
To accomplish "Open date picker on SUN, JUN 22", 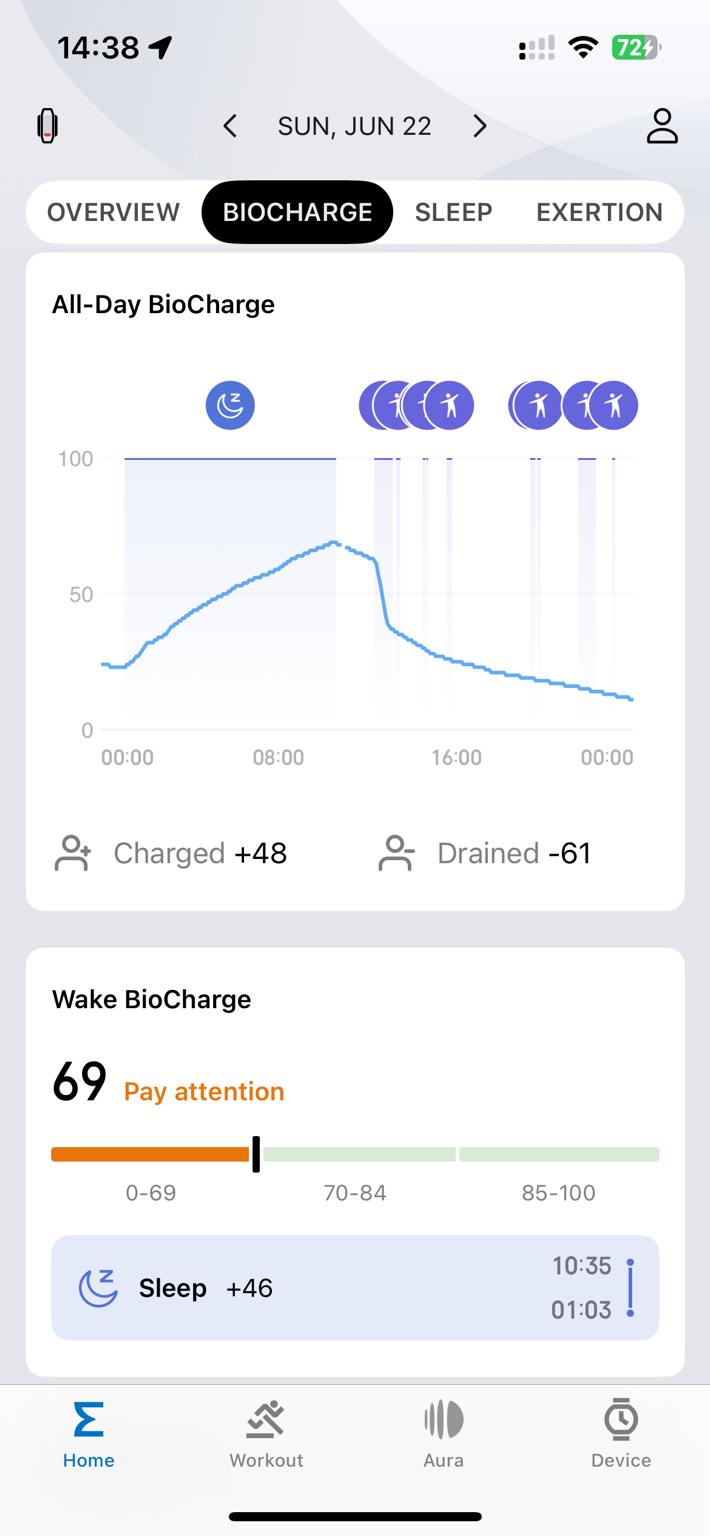I will [x=355, y=126].
